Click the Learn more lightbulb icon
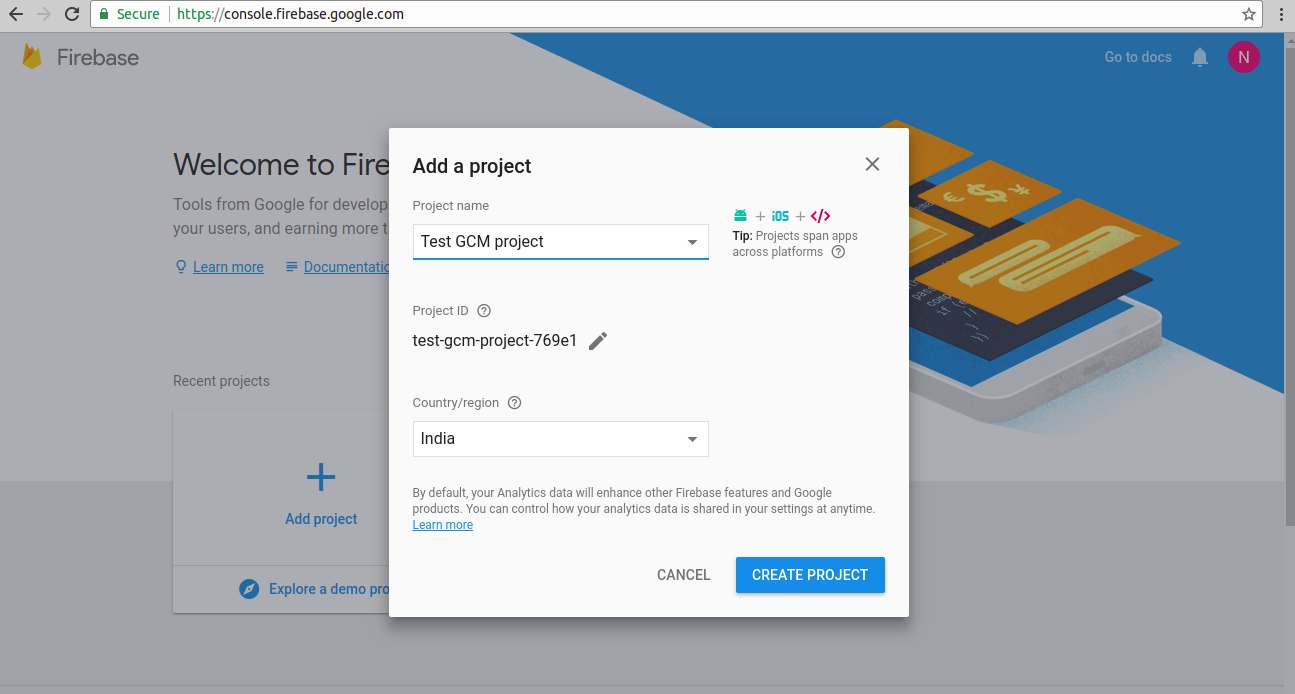The width and height of the screenshot is (1295, 694). 181,267
